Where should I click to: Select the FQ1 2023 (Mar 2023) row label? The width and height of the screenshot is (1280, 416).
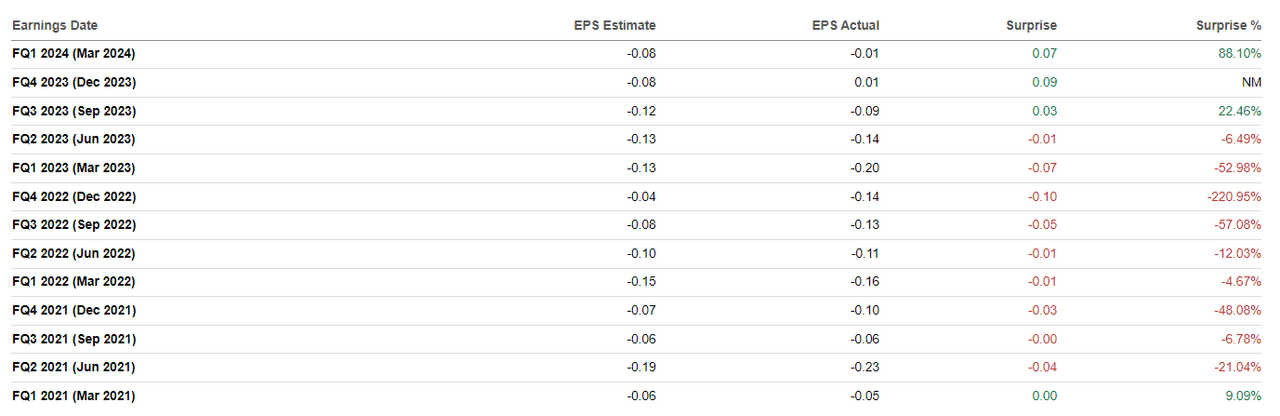(x=73, y=168)
